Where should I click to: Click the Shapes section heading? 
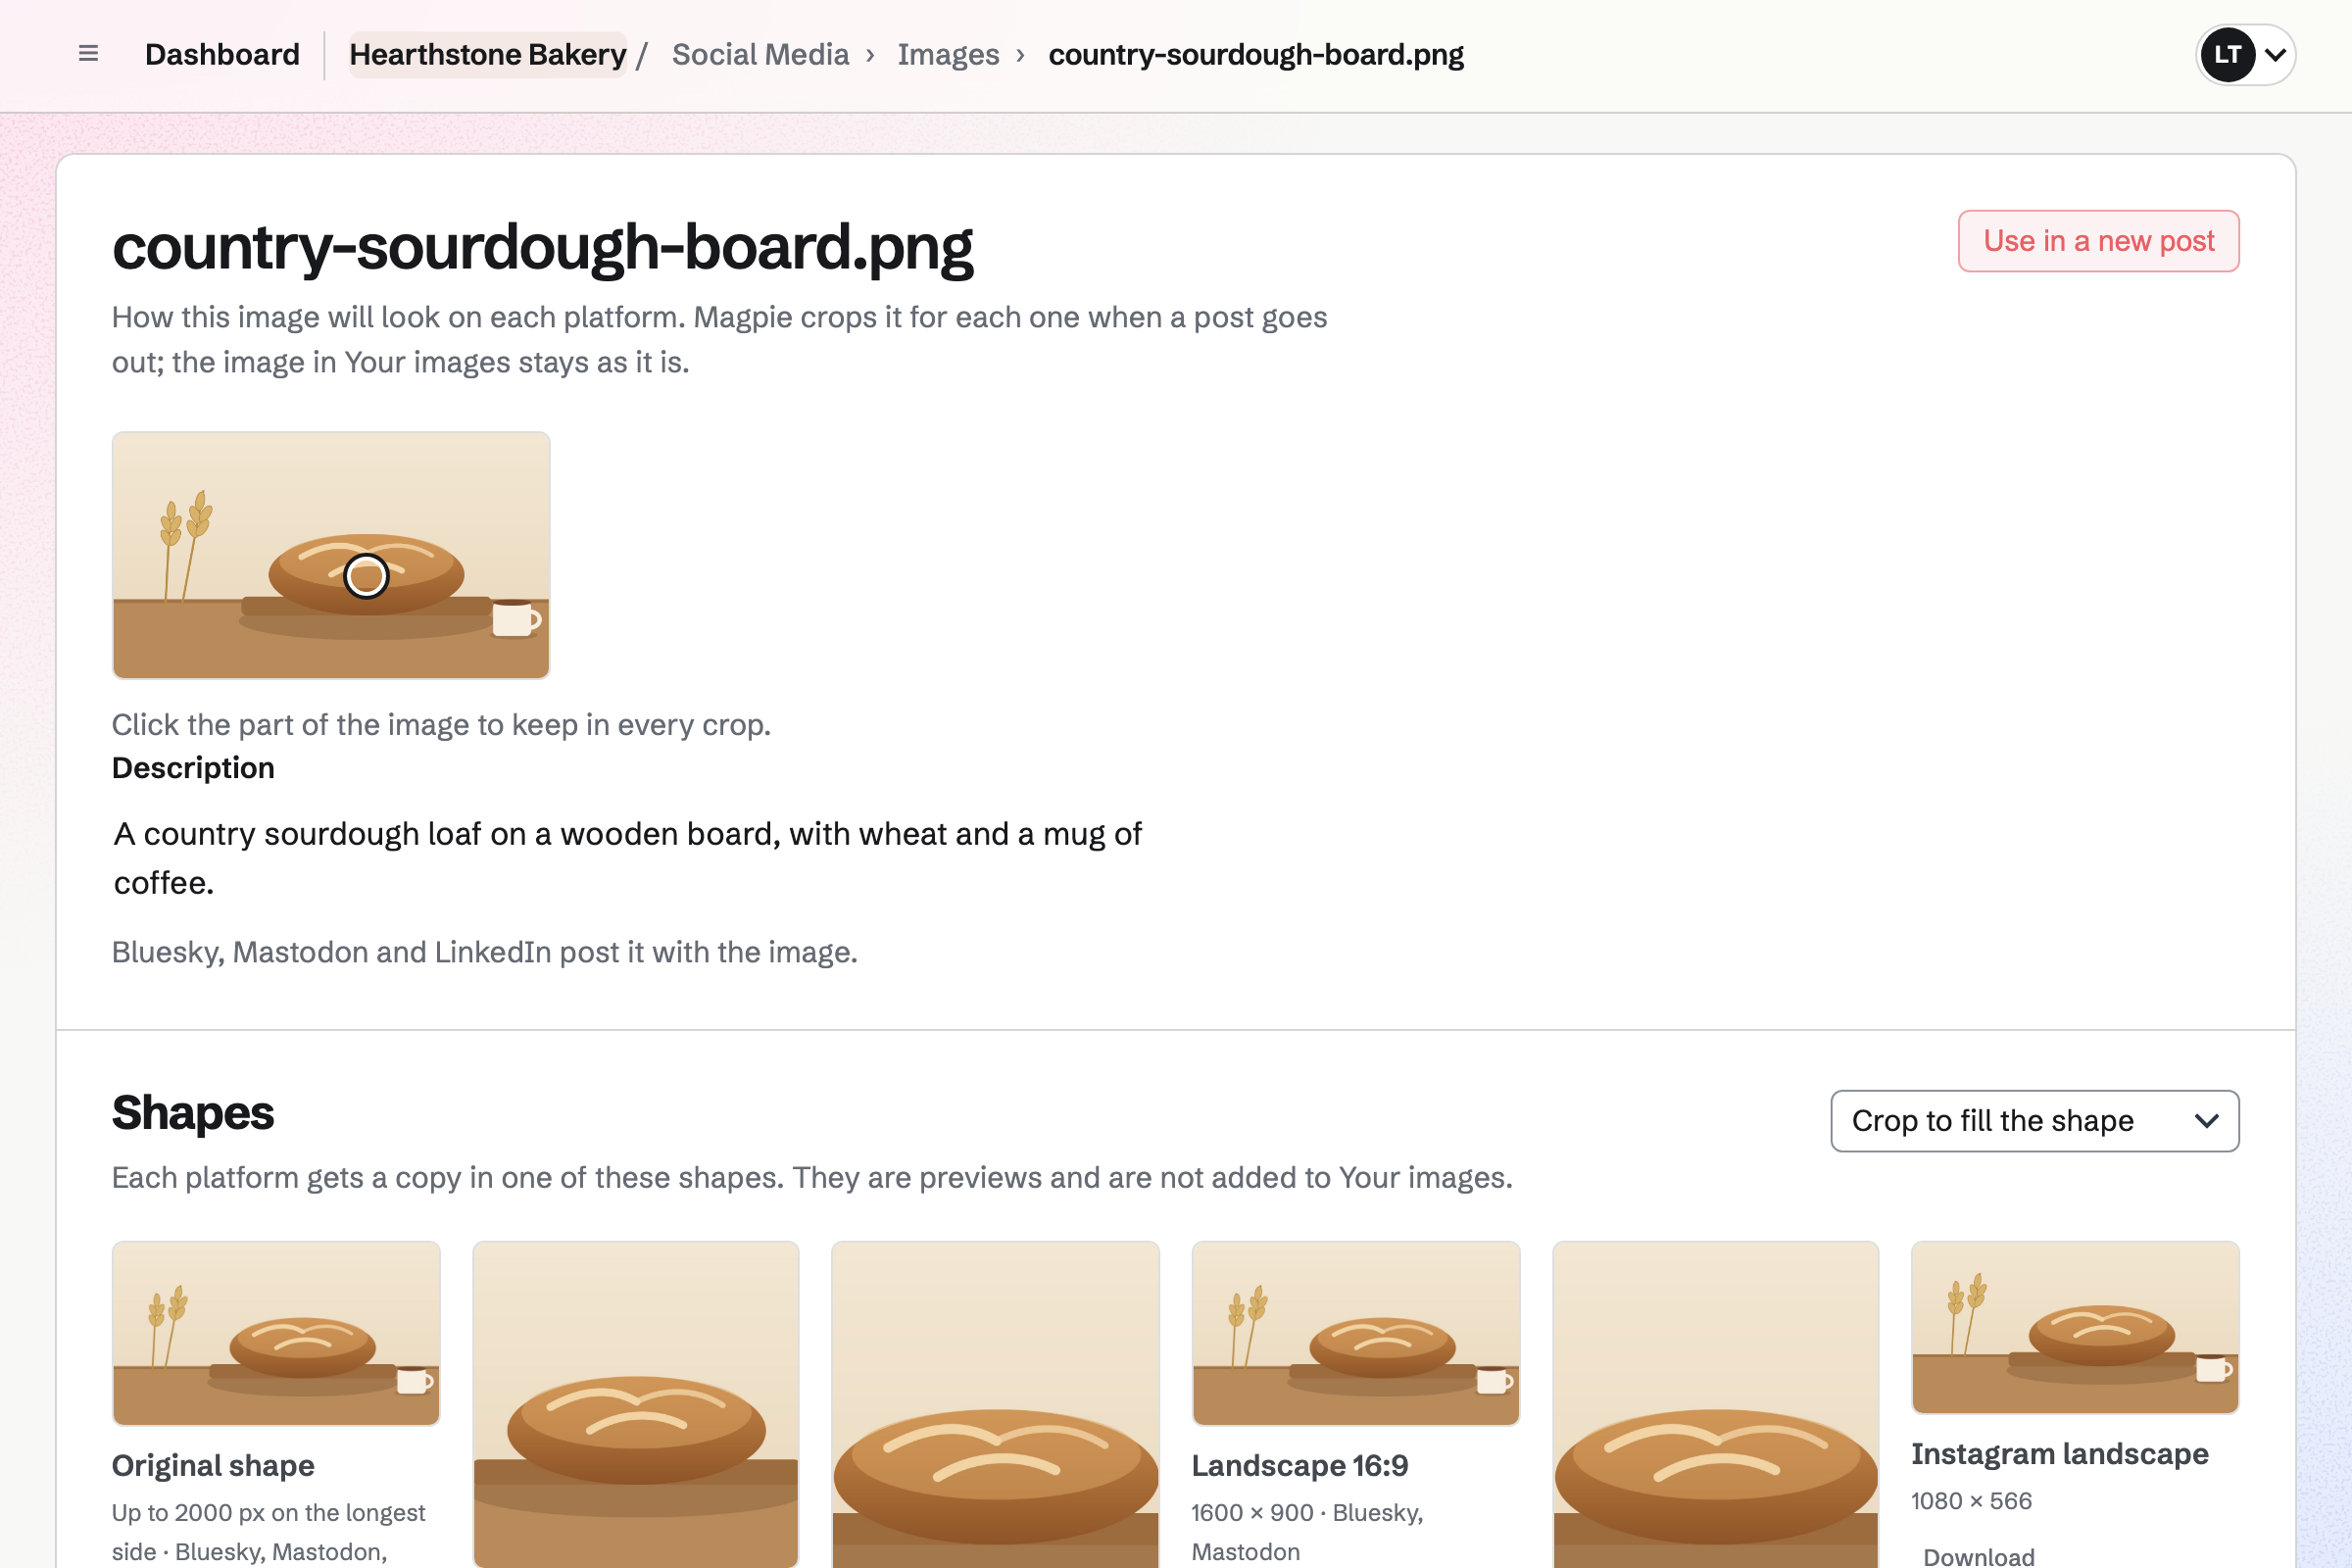(193, 1113)
